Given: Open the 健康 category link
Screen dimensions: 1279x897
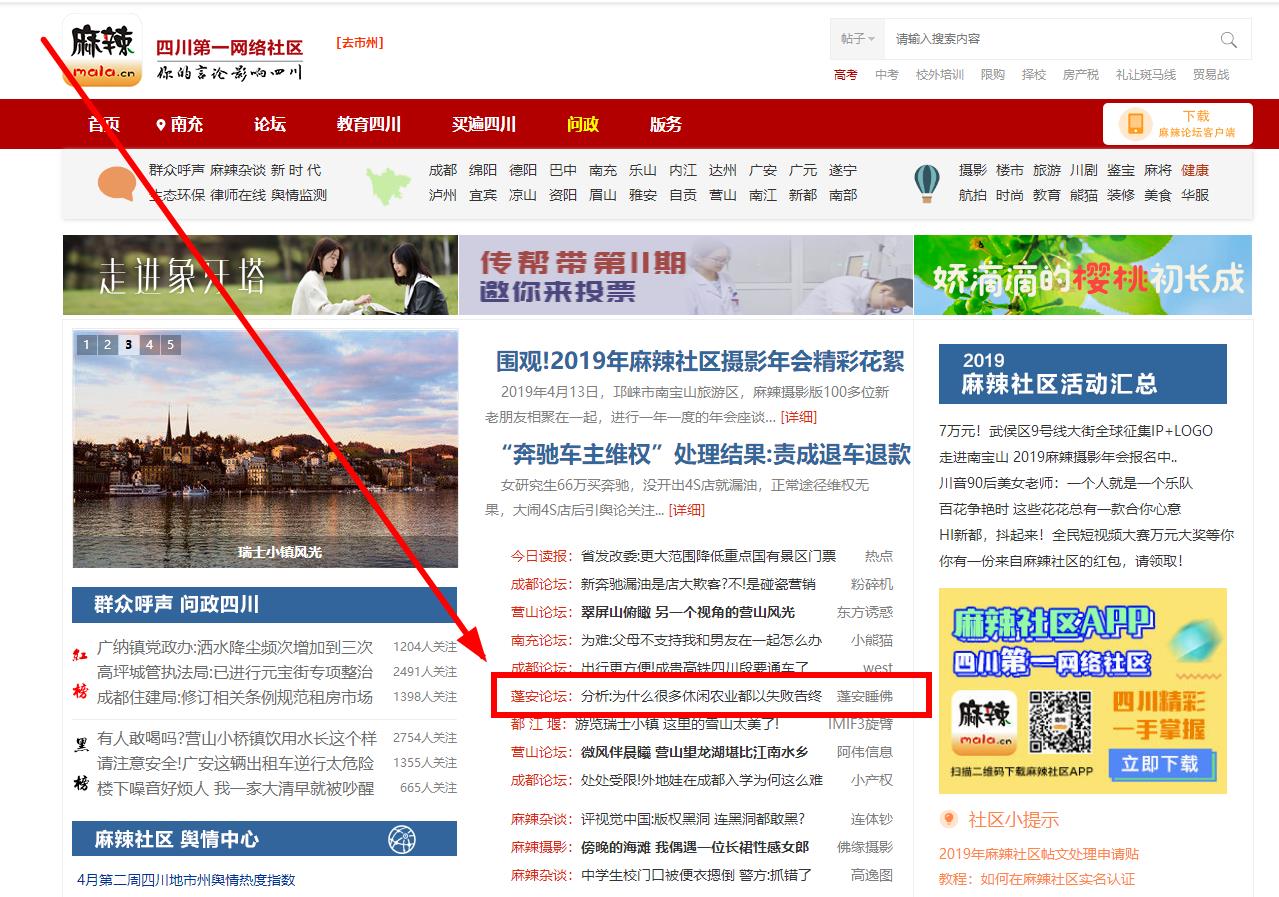Looking at the screenshot, I should pos(1195,170).
